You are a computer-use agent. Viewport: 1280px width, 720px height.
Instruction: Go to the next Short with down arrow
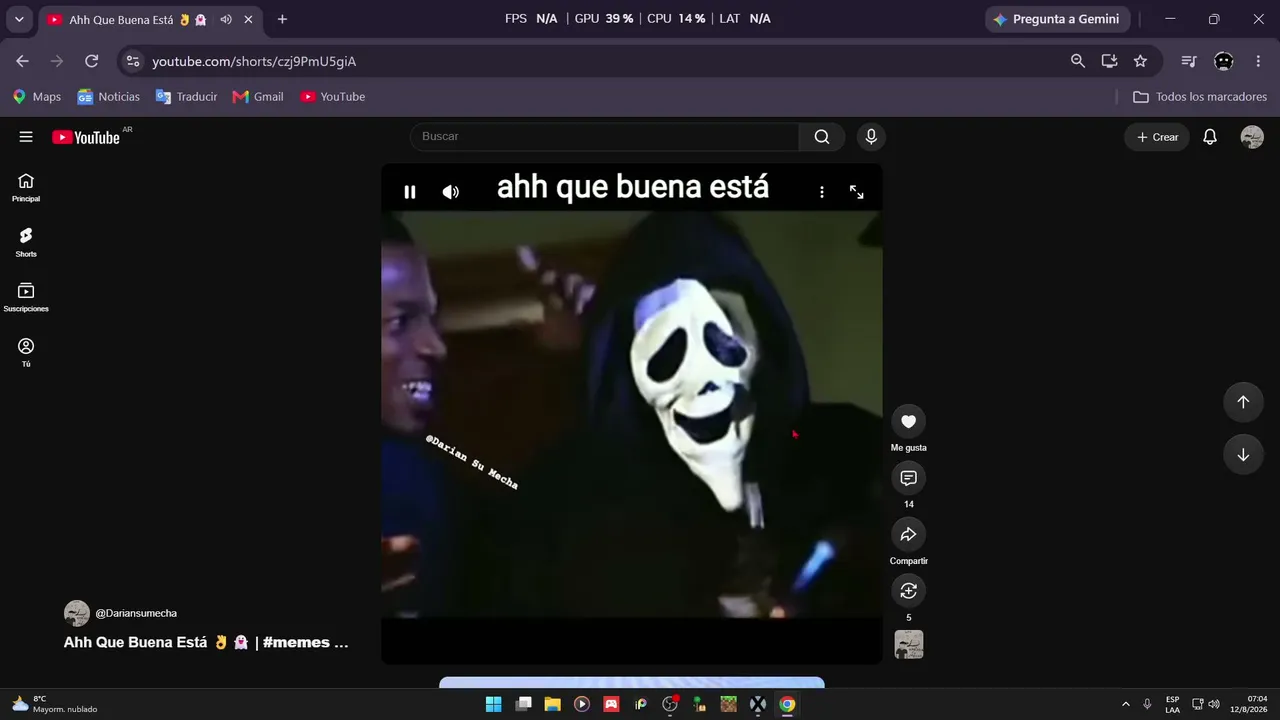click(1243, 455)
